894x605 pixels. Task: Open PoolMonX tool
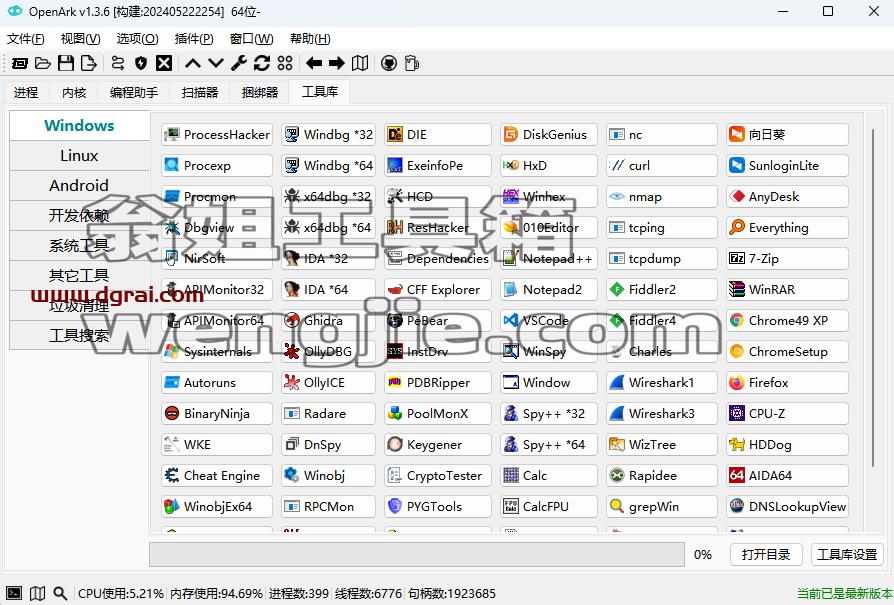pyautogui.click(x=437, y=413)
